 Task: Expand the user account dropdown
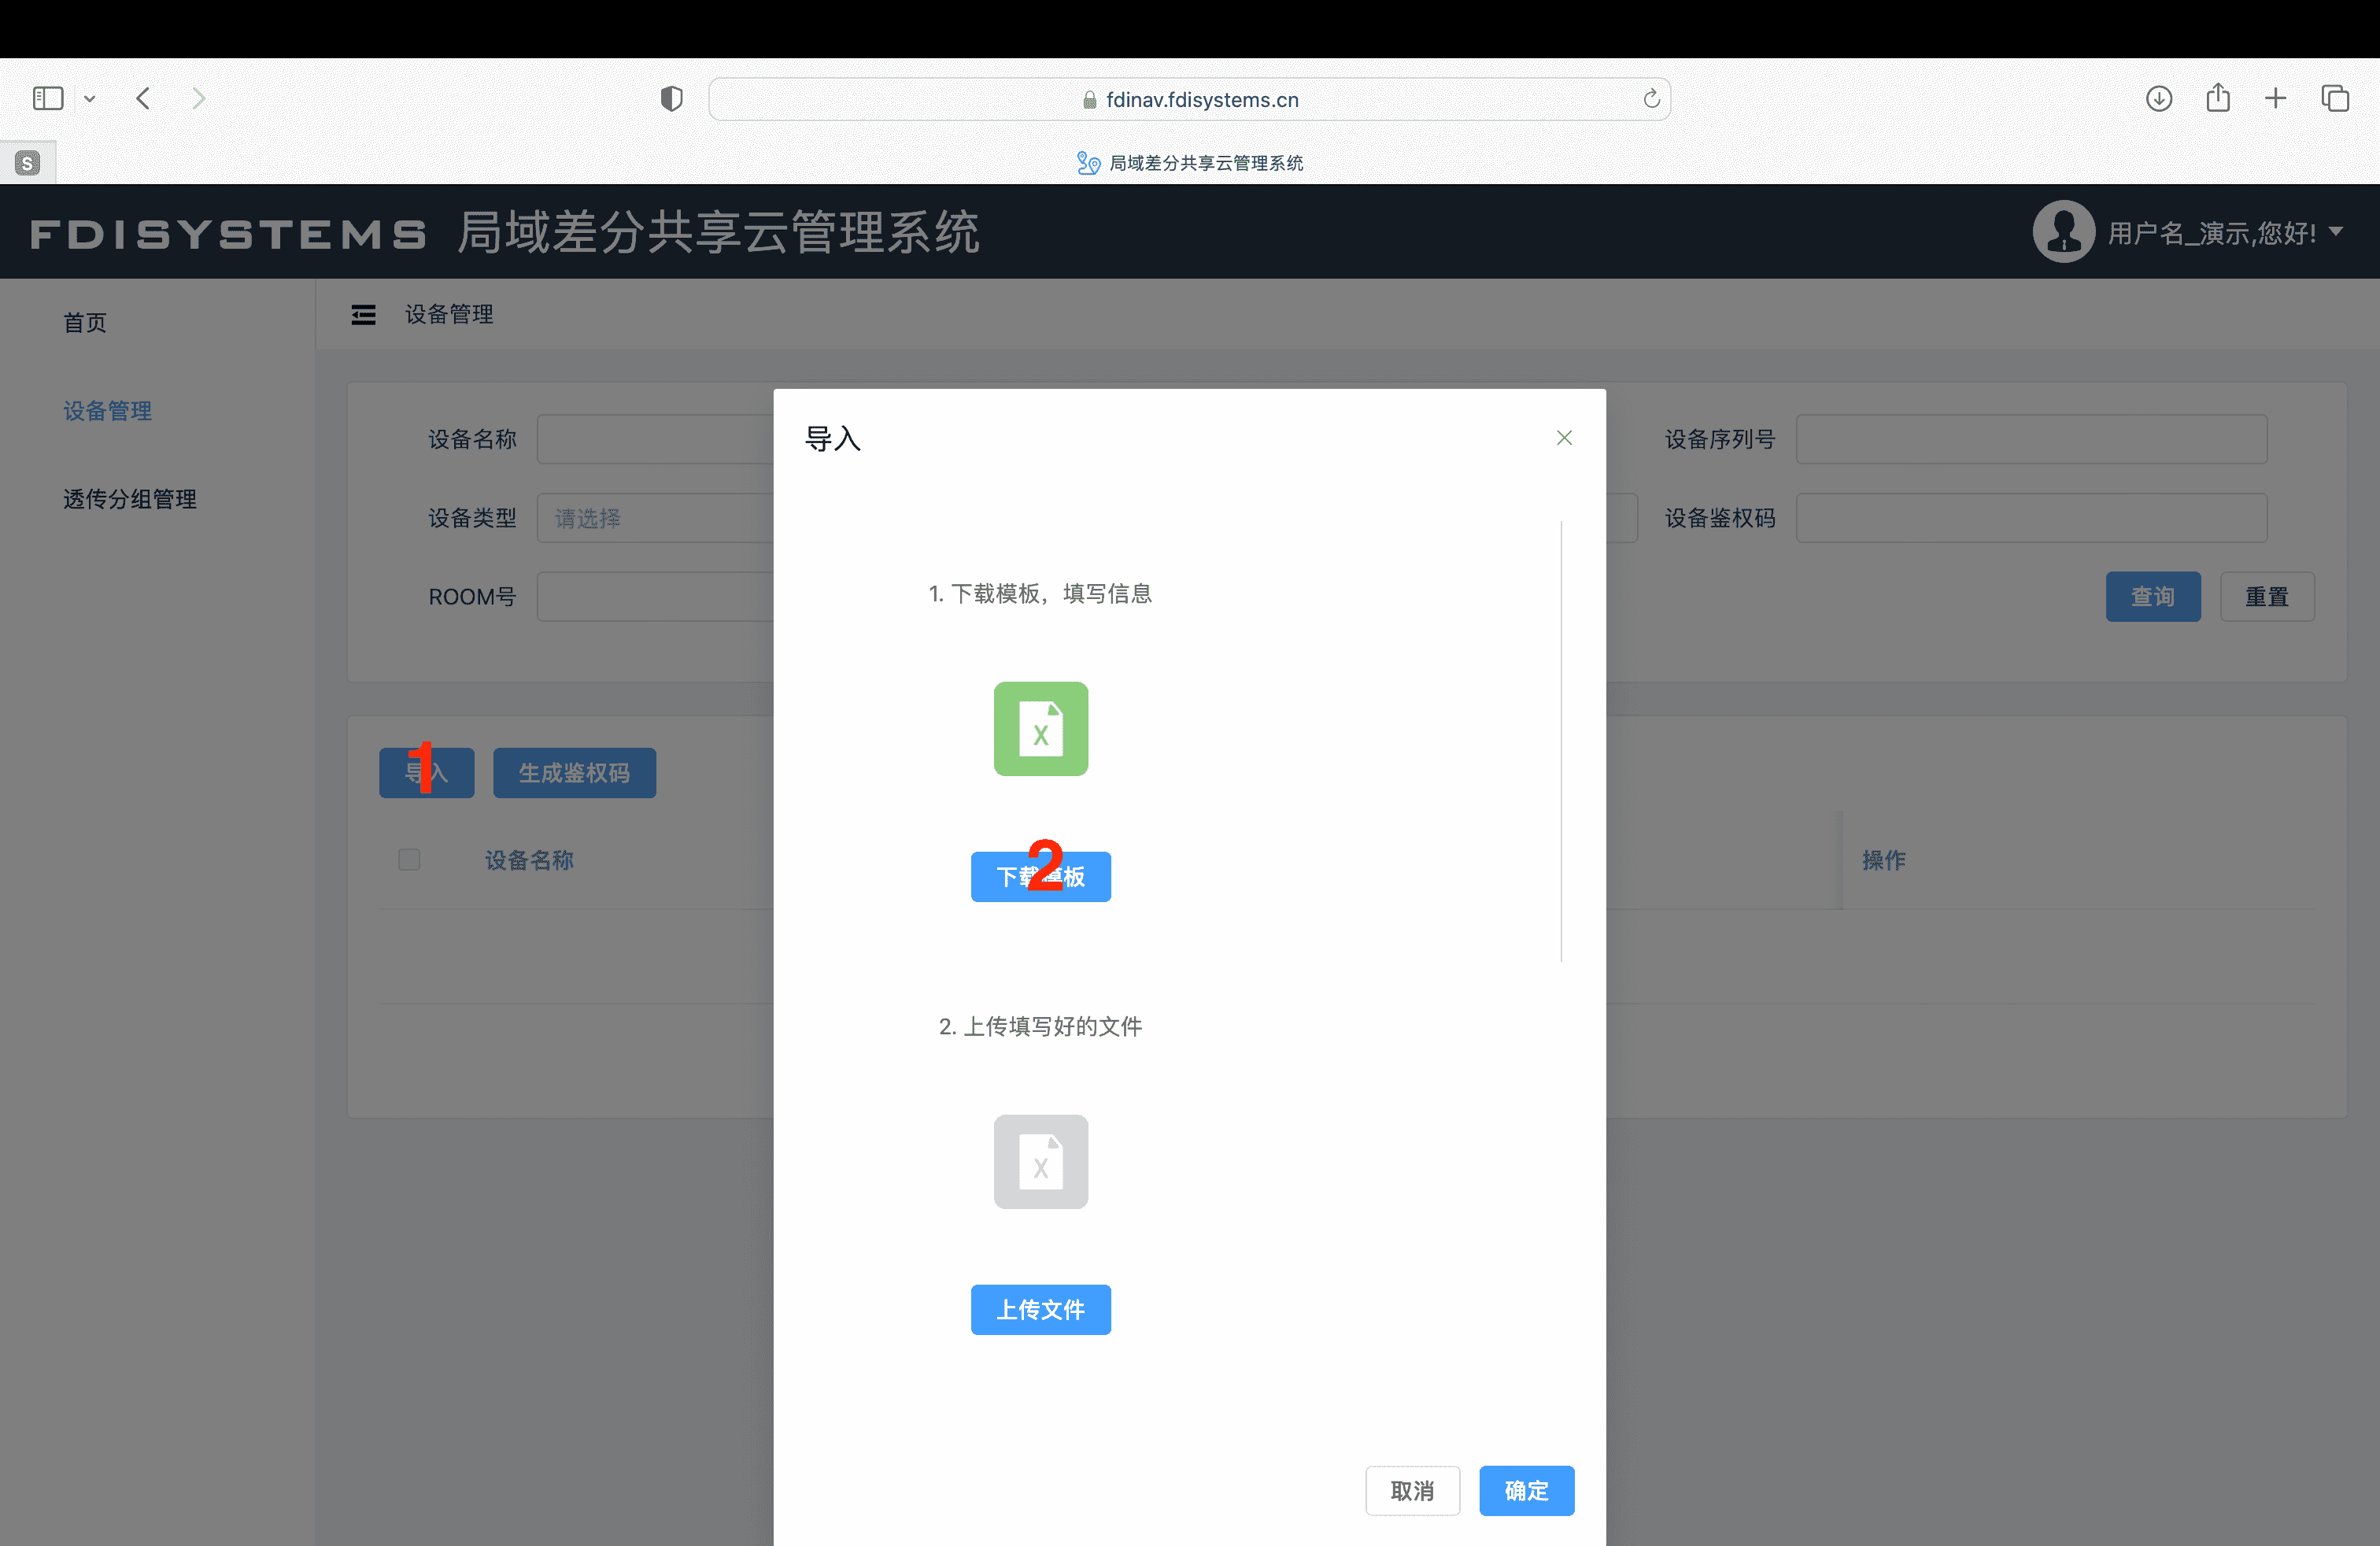tap(2335, 232)
